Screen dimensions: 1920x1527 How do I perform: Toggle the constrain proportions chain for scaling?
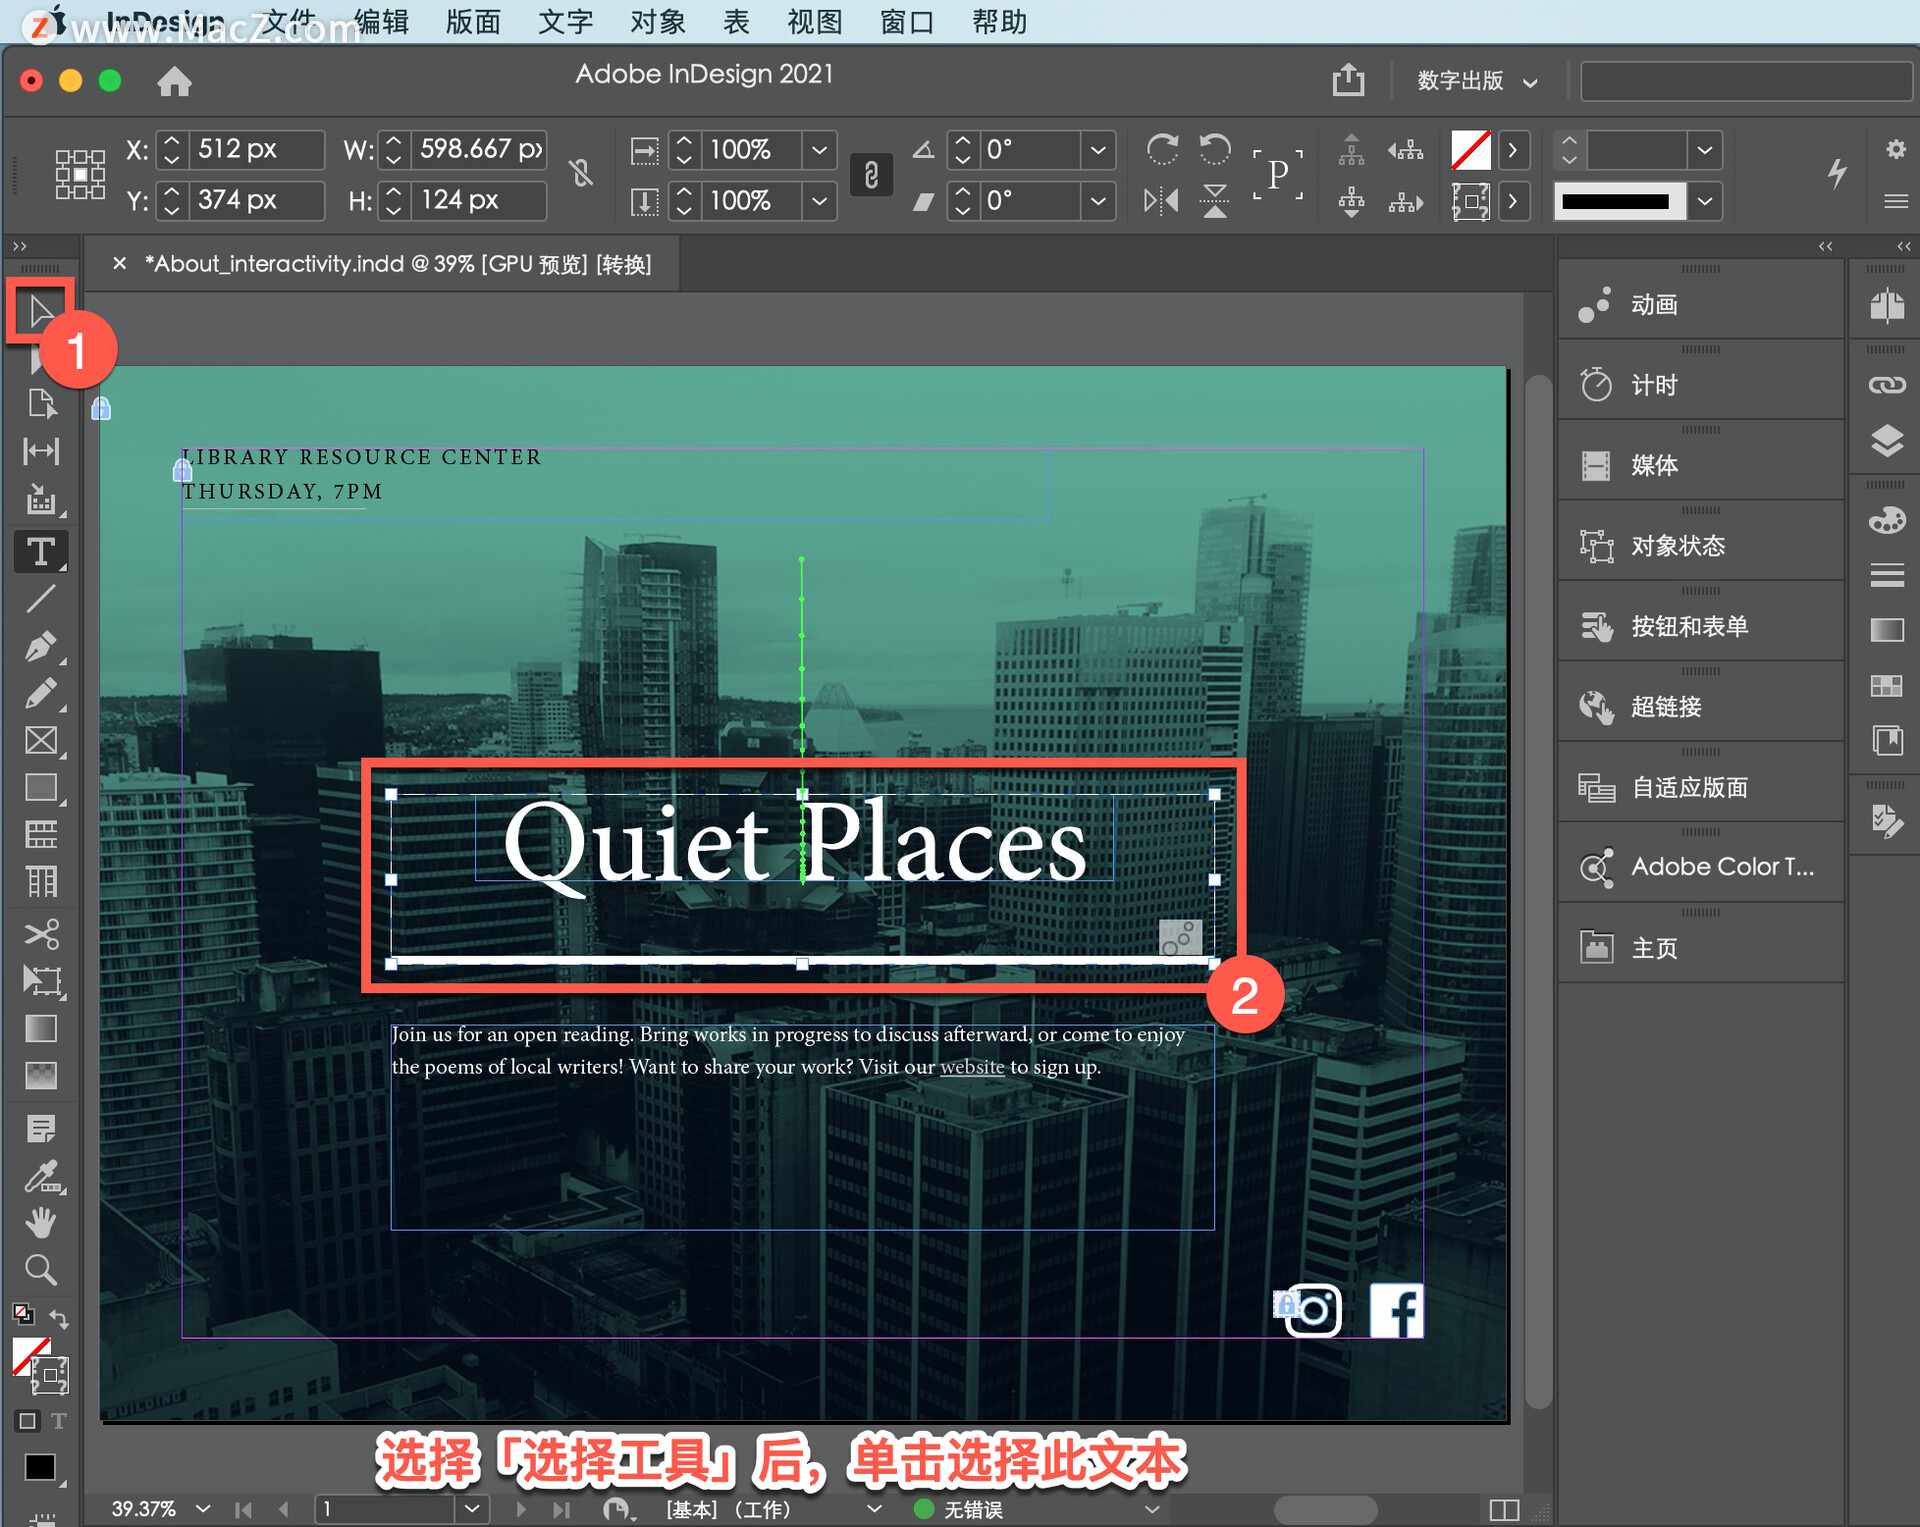(870, 175)
